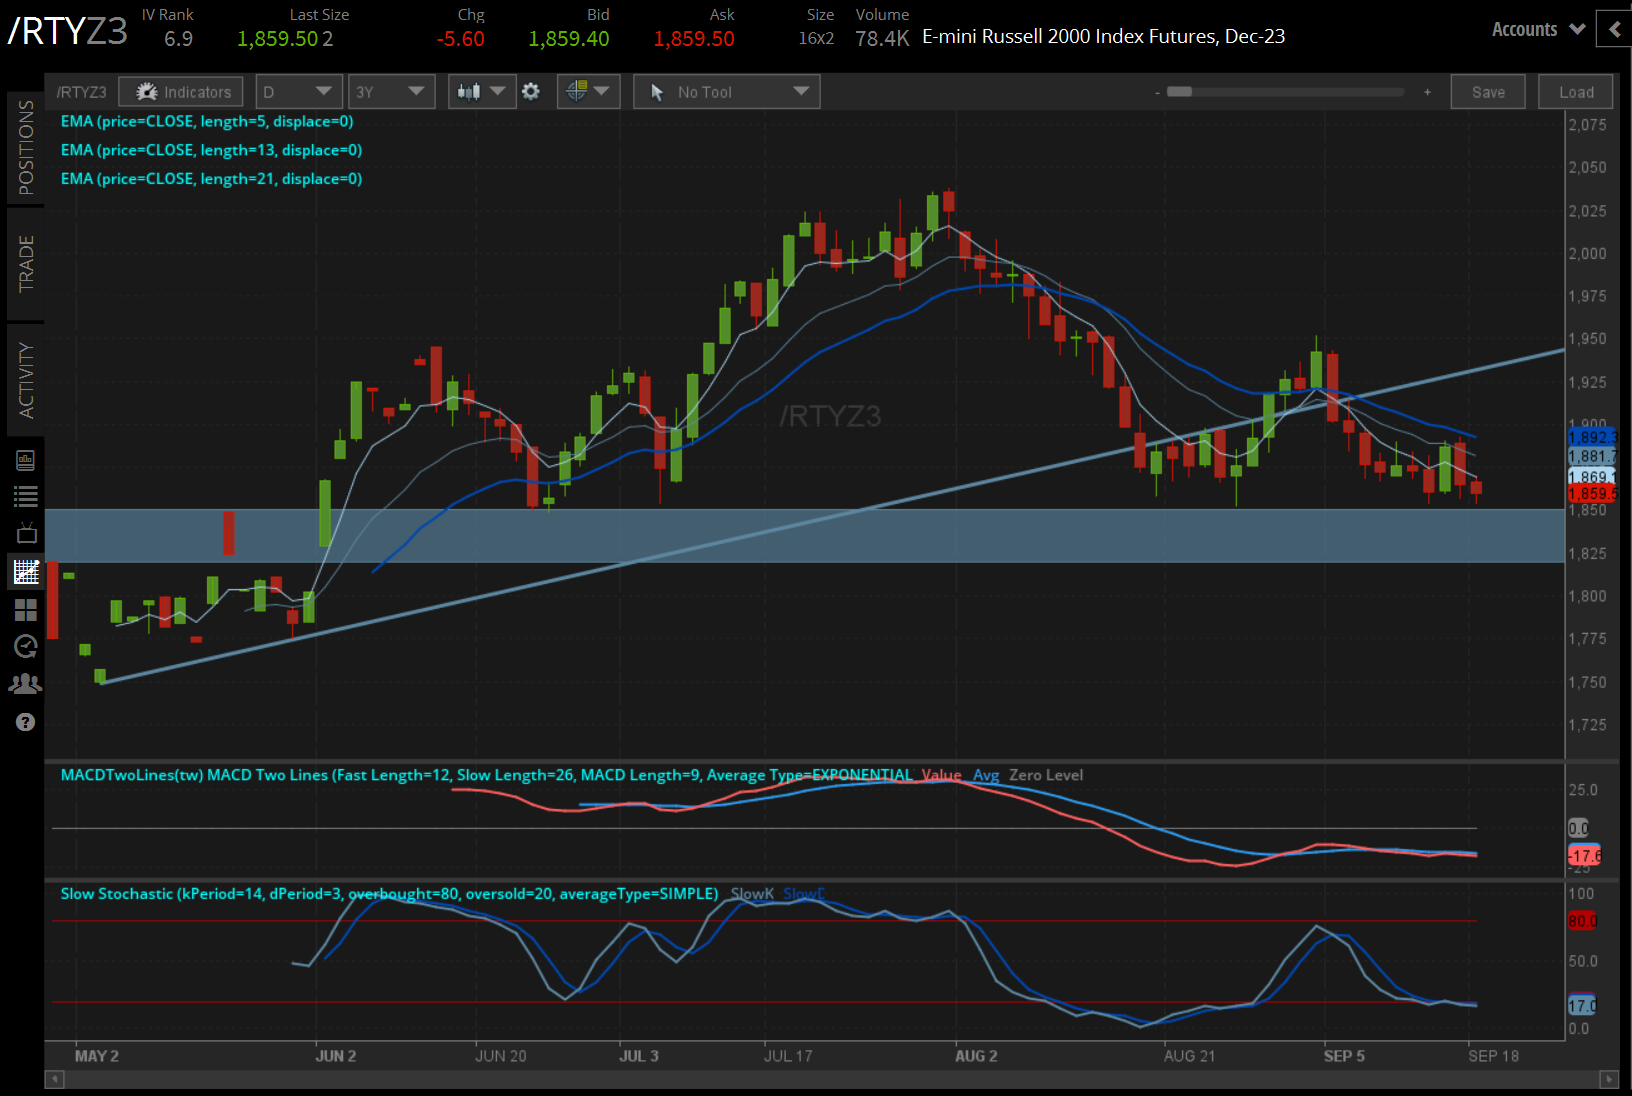The image size is (1632, 1096).
Task: Expand the D timeframe dropdown
Action: point(298,91)
